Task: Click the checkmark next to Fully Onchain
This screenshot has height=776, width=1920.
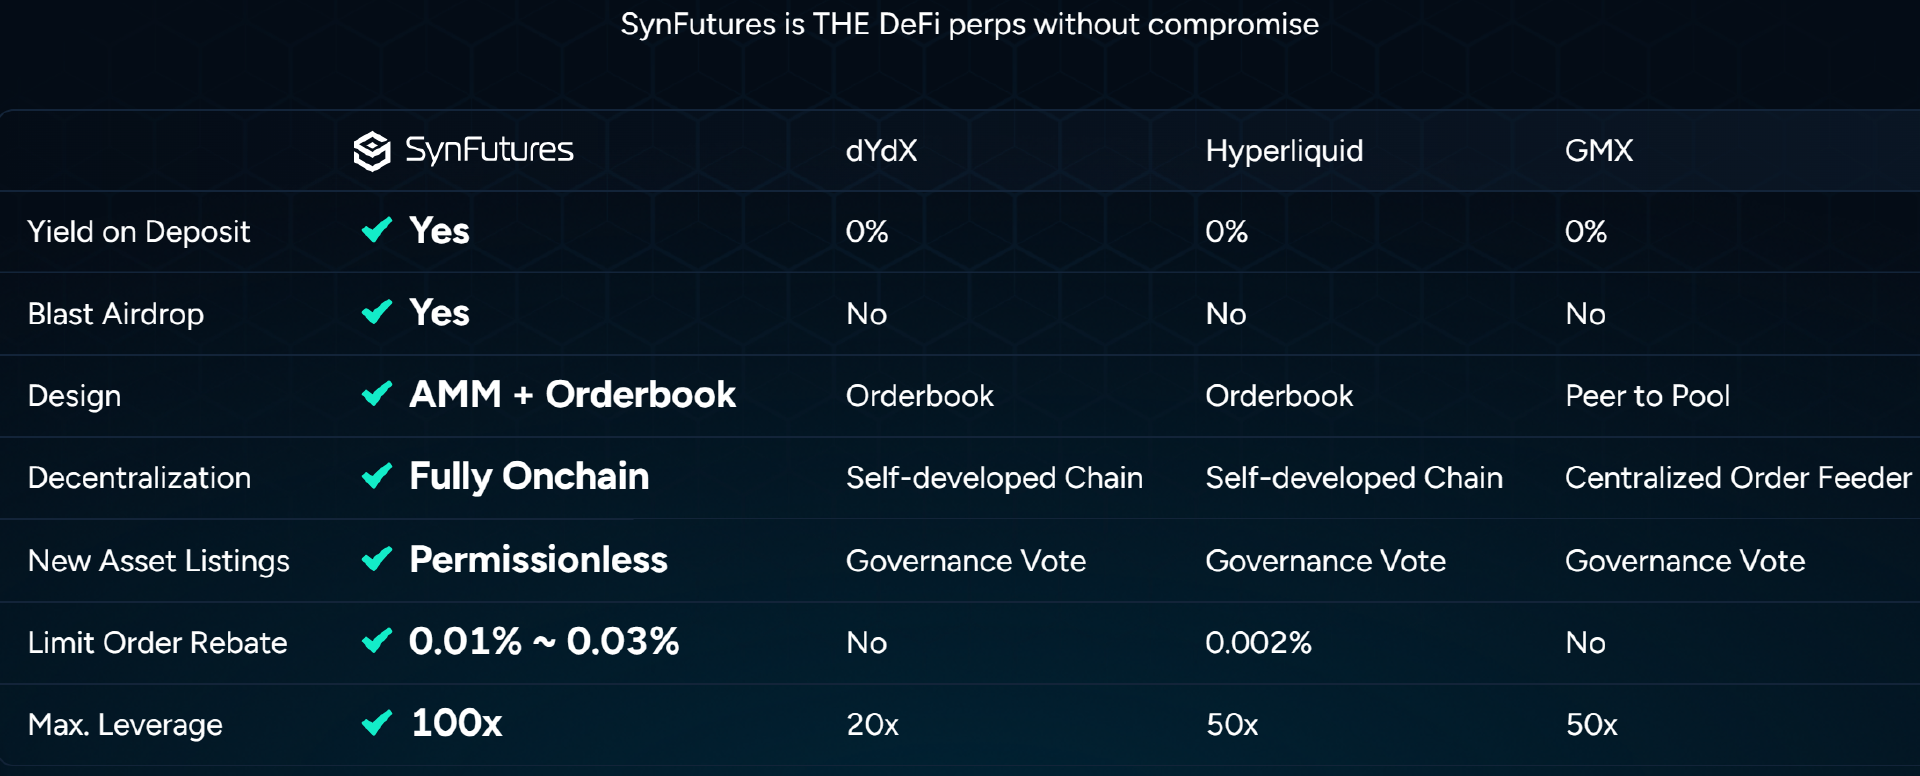Action: click(x=377, y=477)
